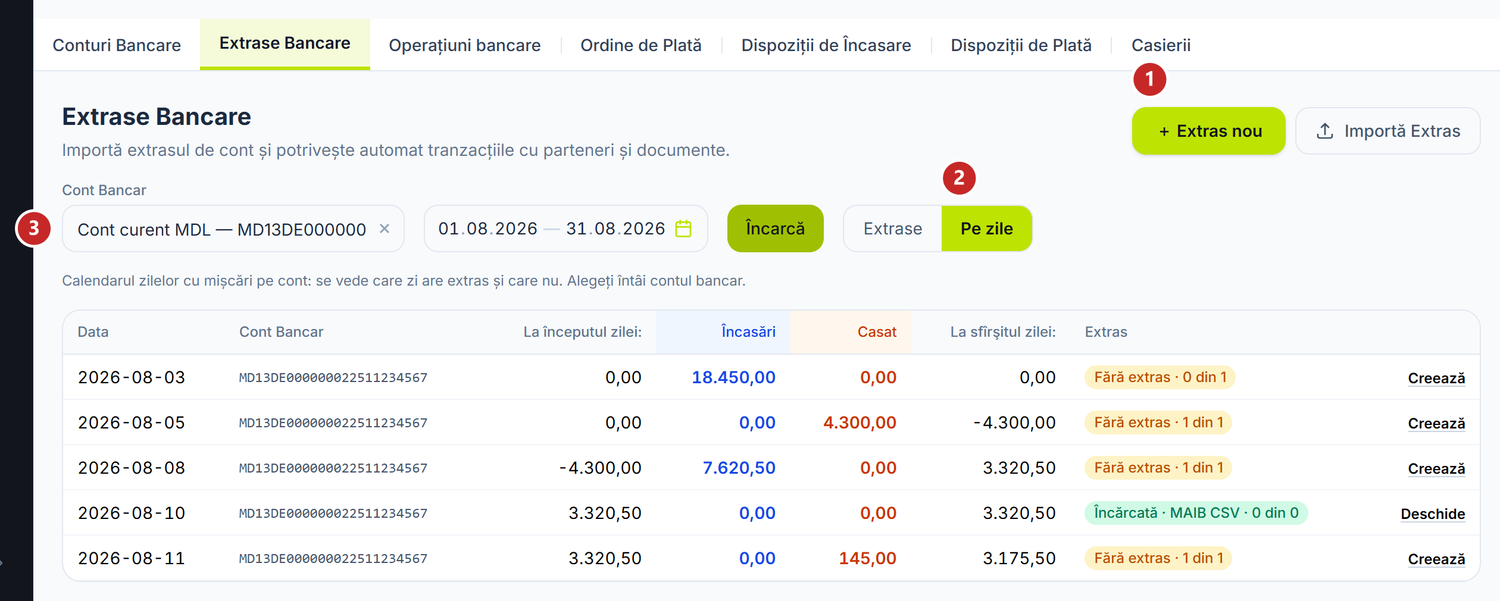
Task: Select the date cell 2026-08-10
Action: pyautogui.click(x=131, y=512)
